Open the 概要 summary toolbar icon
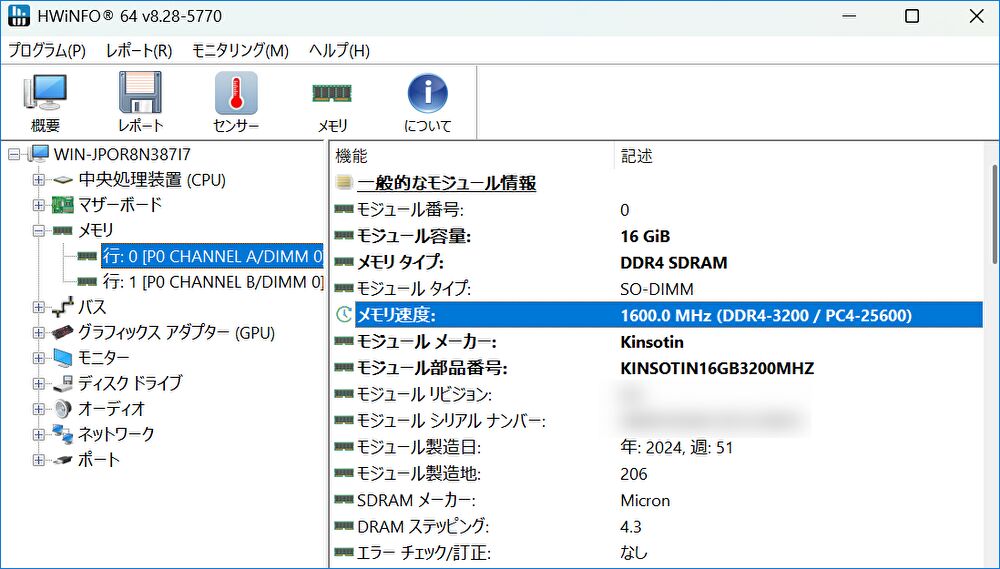This screenshot has height=569, width=1000. [45, 93]
